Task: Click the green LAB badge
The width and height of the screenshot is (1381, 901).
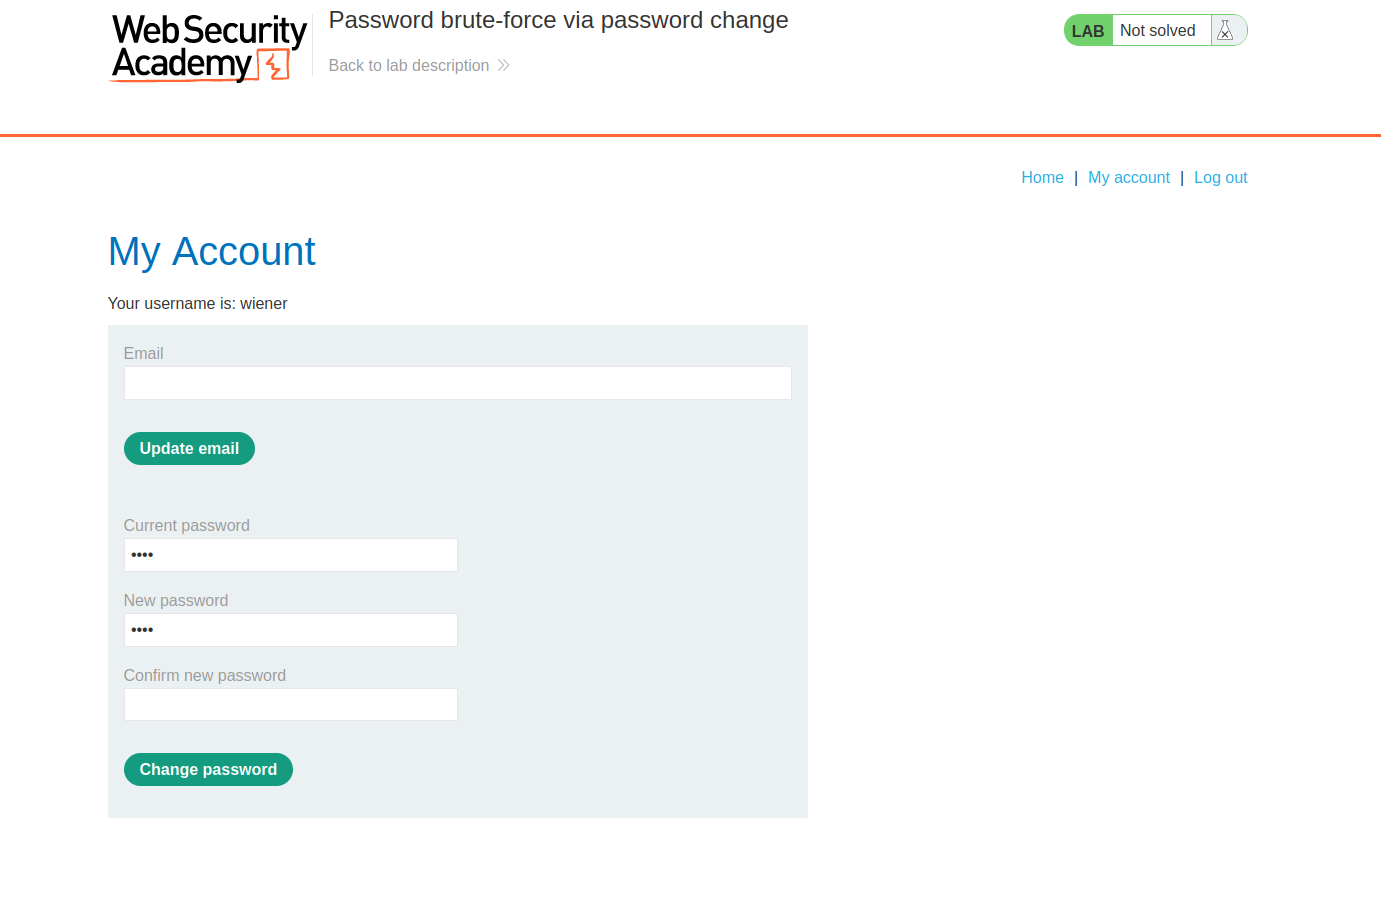Action: [x=1087, y=30]
